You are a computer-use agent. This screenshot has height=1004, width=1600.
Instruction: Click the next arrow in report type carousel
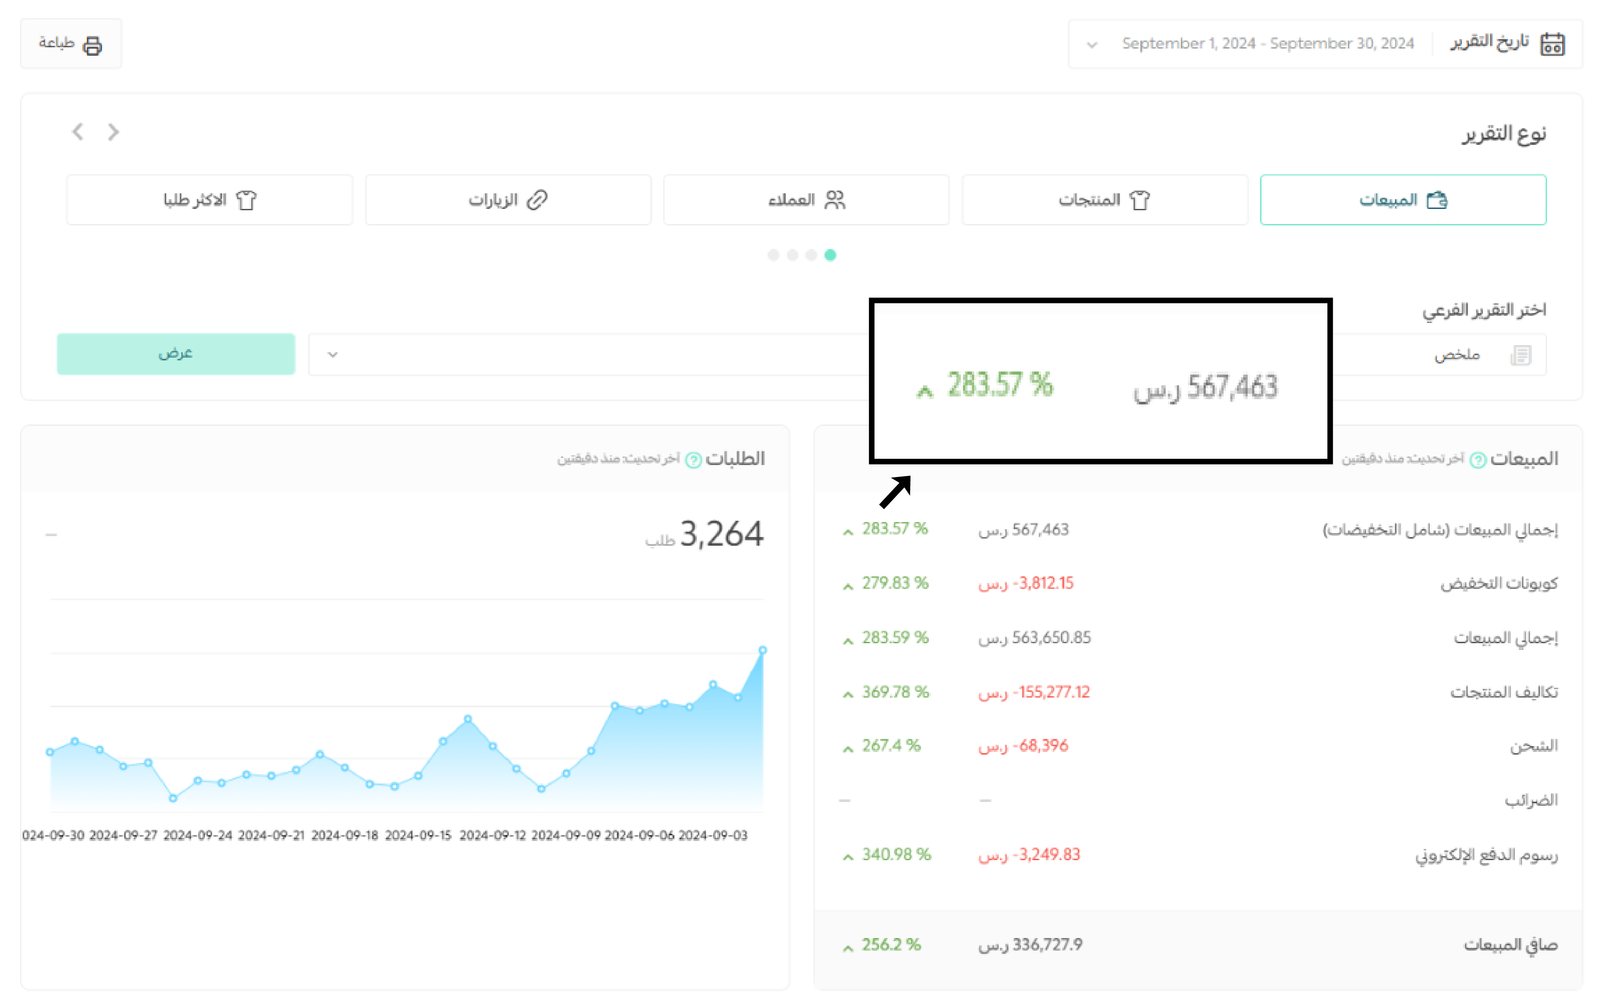coord(113,132)
